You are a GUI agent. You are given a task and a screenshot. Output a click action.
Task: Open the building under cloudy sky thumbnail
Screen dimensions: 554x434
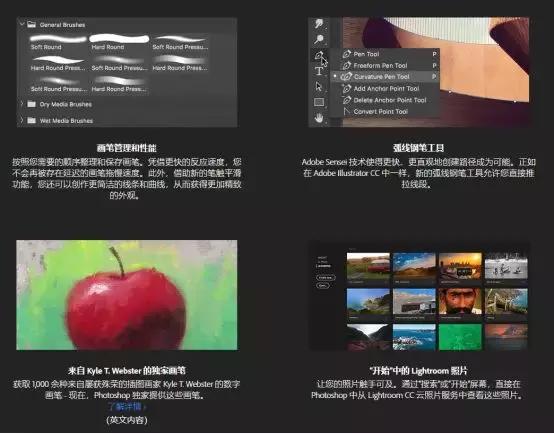[414, 301]
